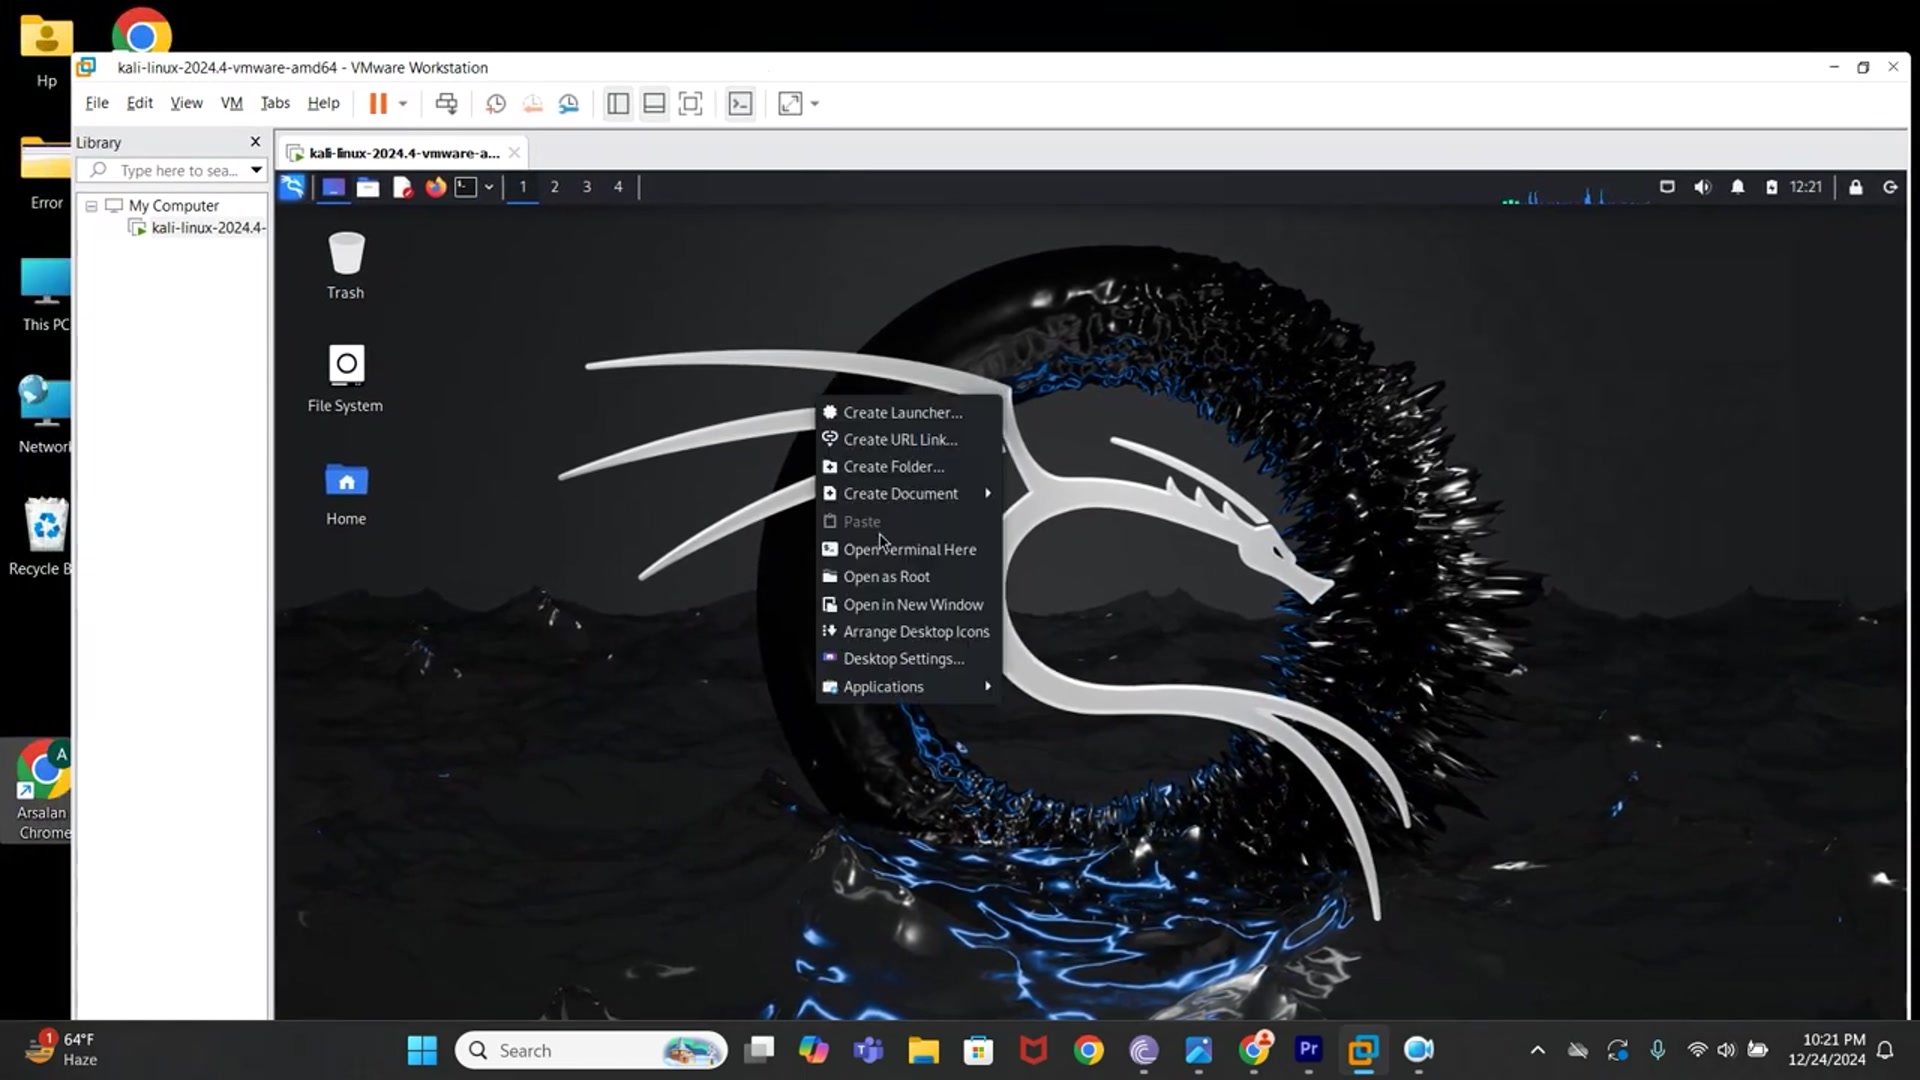Select the File System desktop icon
This screenshot has height=1080, width=1920.
point(346,378)
